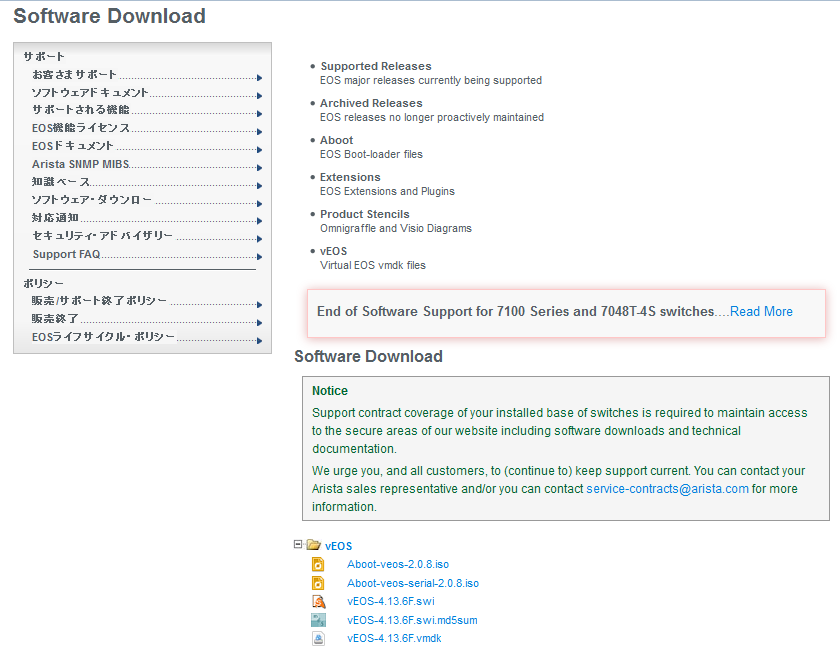The height and width of the screenshot is (648, 840).
Task: Click the Aboot-veos-2.0.8.iso file icon
Action: 318,565
